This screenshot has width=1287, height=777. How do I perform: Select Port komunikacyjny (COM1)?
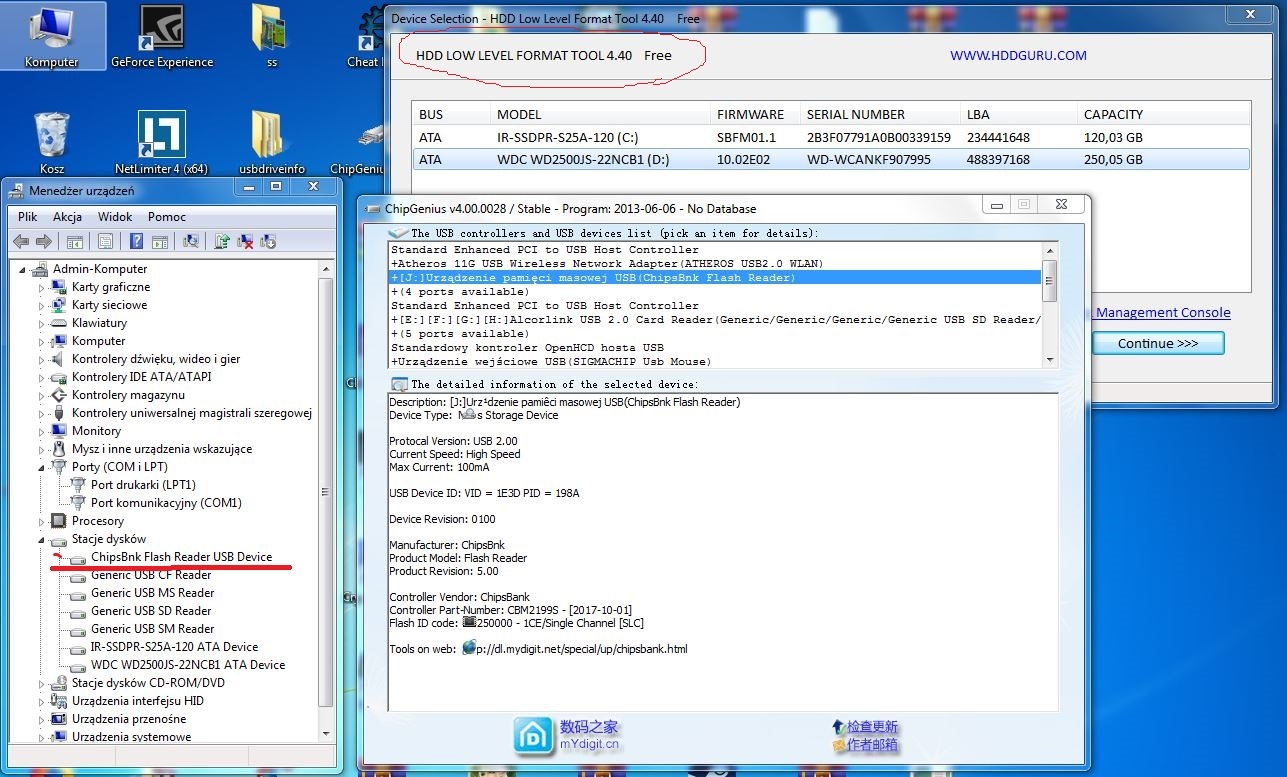[x=166, y=503]
